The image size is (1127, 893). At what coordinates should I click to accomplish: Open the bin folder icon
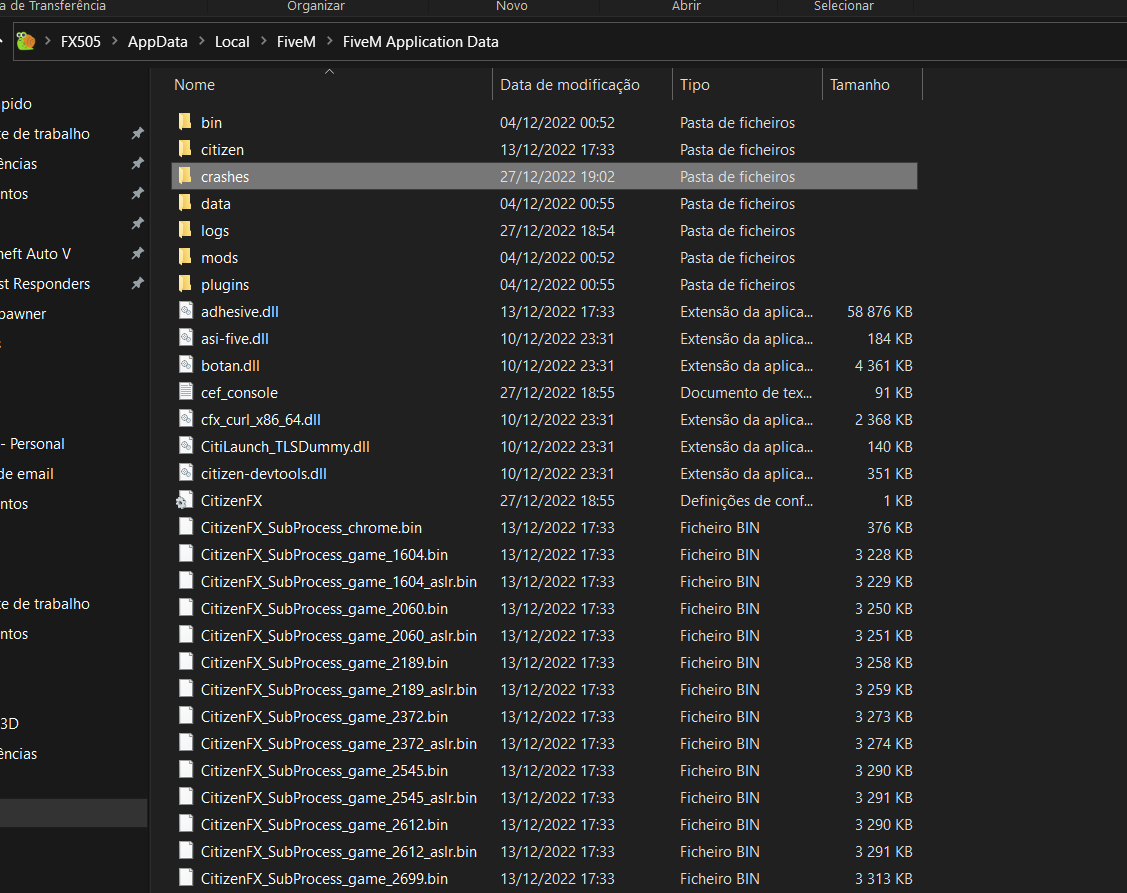tap(185, 122)
